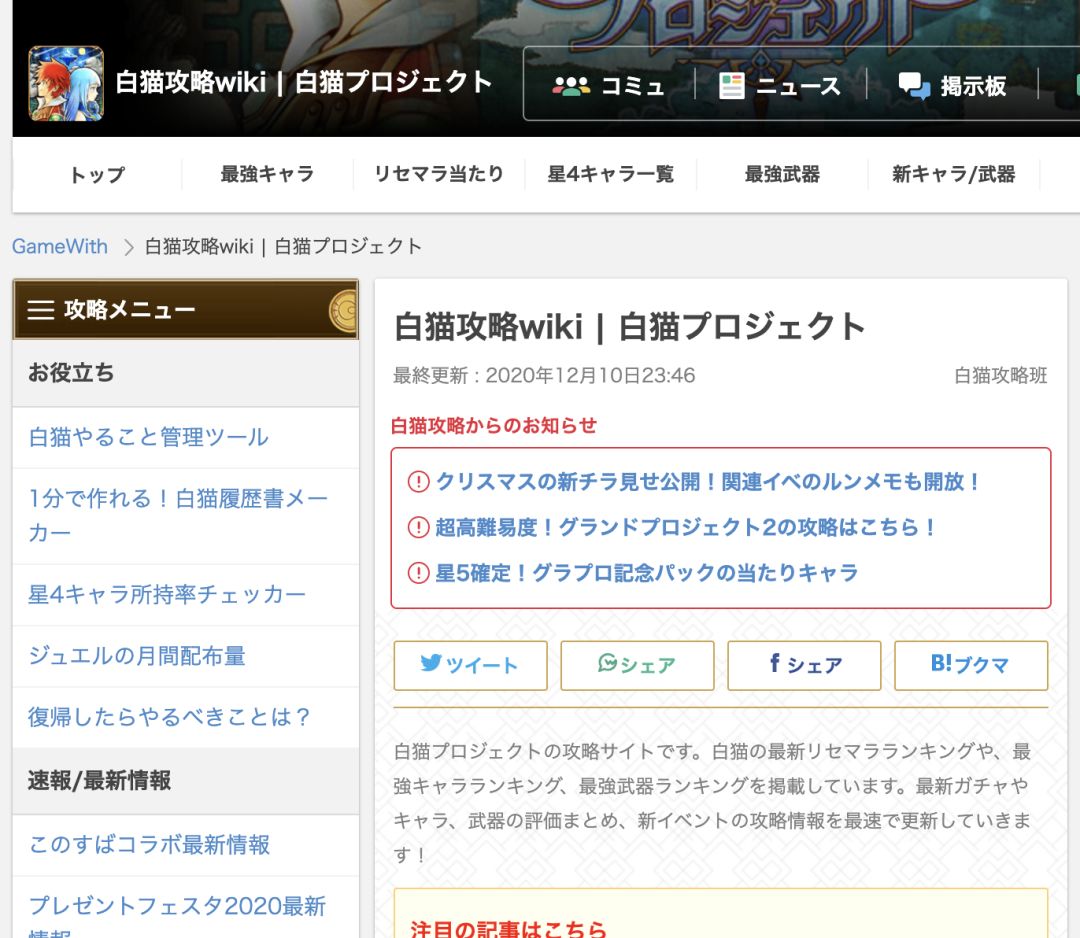
Task: Share the page with the Twitter bird icon
Action: 431,665
